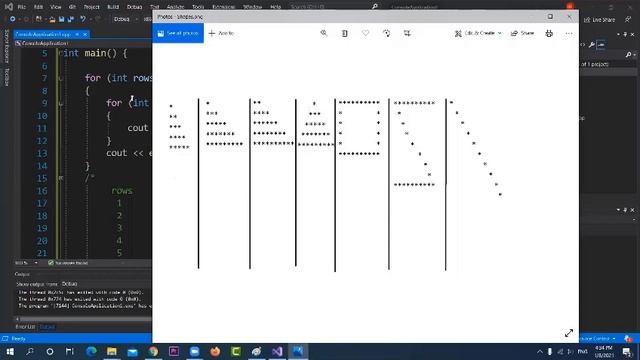Screen dimensions: 640x360
Task: Click Live Share in Visual Studio
Action: (x=599, y=20)
